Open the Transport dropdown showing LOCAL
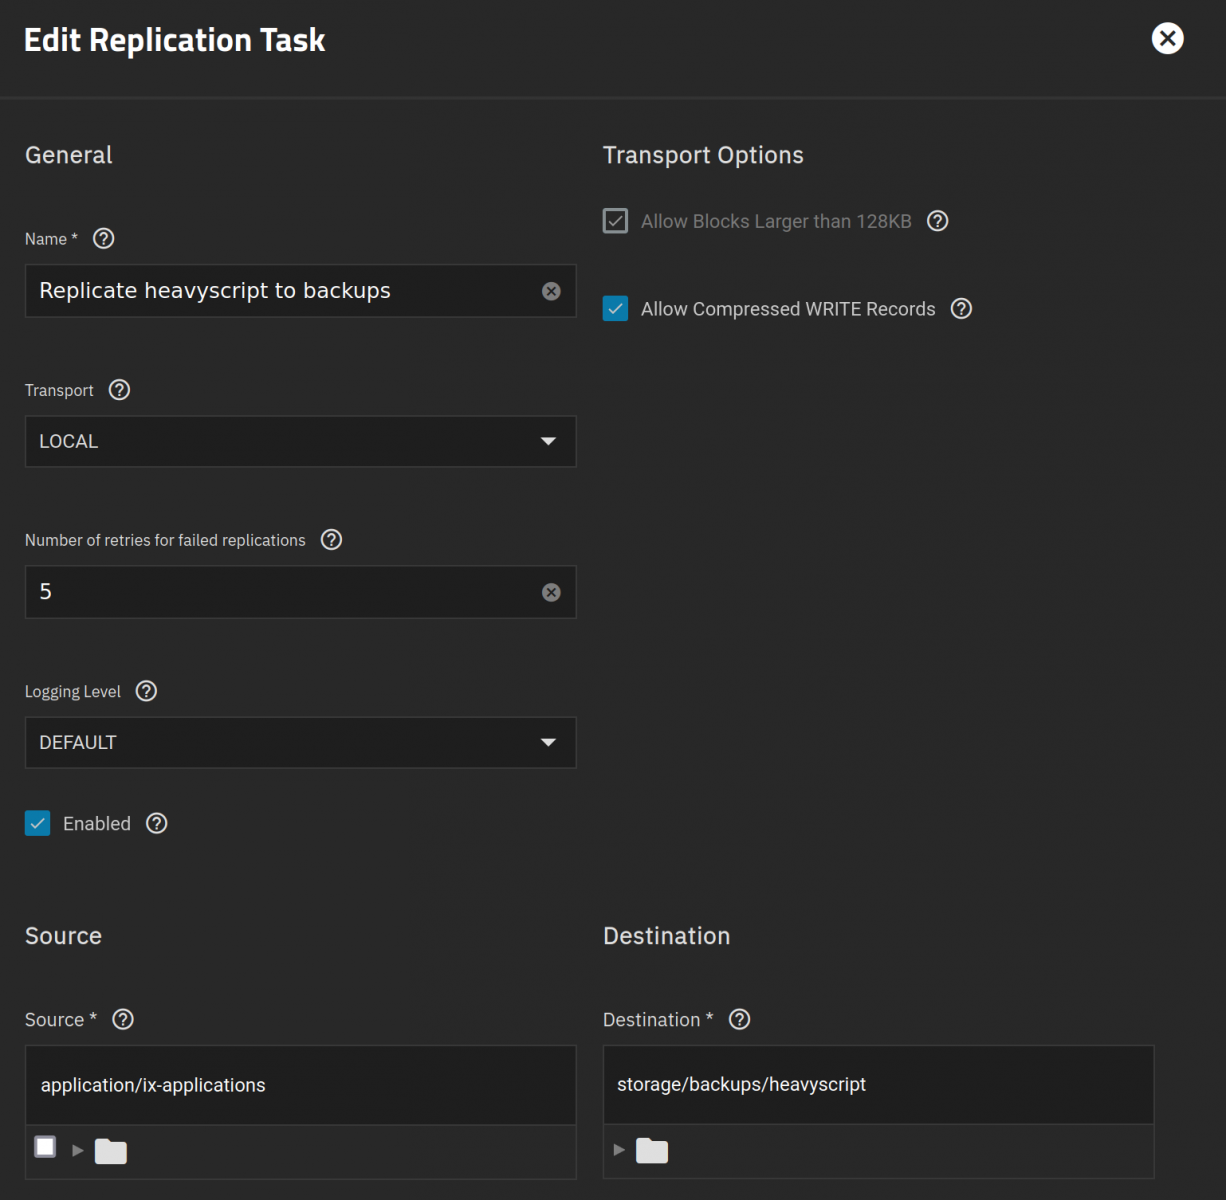The image size is (1226, 1200). (x=300, y=441)
